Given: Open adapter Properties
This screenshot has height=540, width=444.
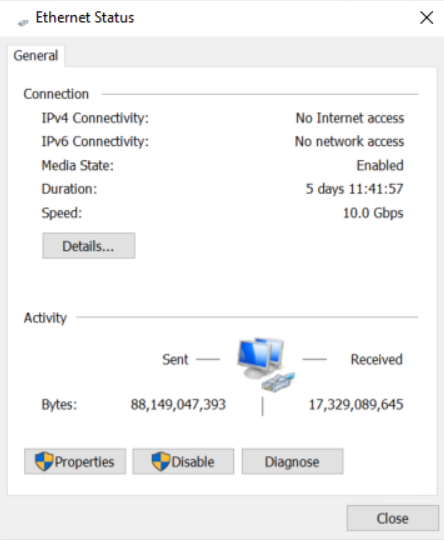Looking at the screenshot, I should point(75,461).
